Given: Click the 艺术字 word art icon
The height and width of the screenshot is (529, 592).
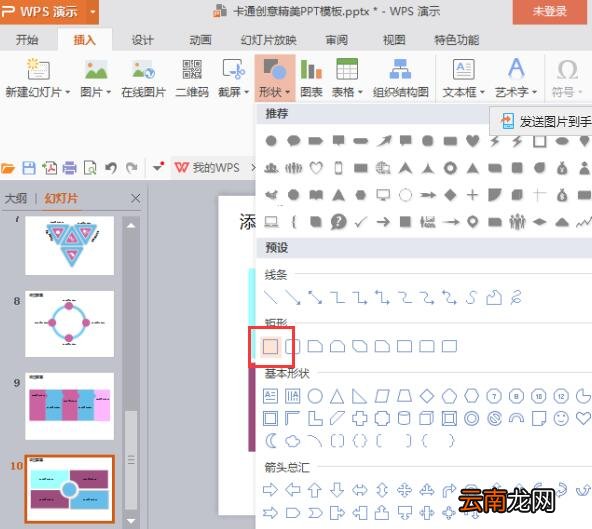Looking at the screenshot, I should 516,69.
